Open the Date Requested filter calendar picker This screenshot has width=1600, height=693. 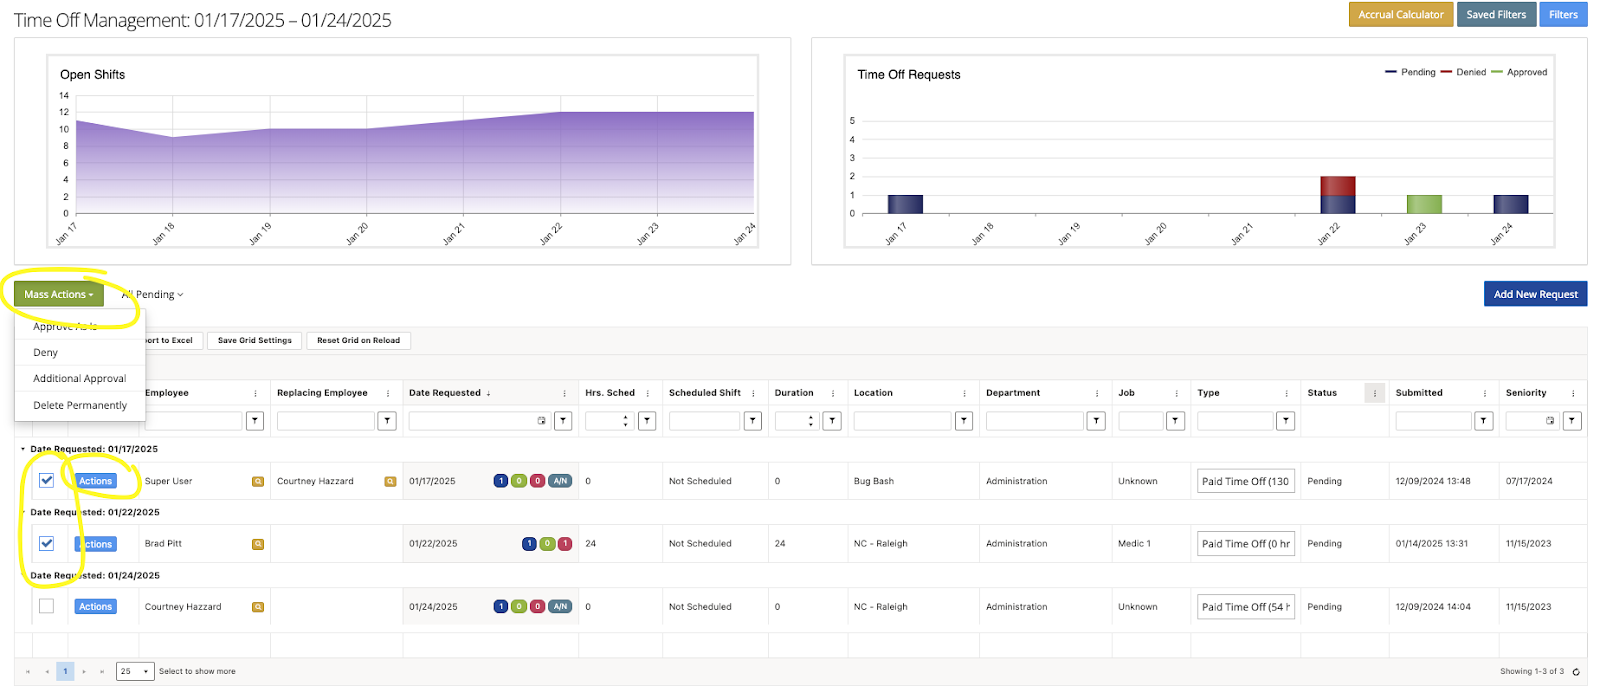coord(542,421)
